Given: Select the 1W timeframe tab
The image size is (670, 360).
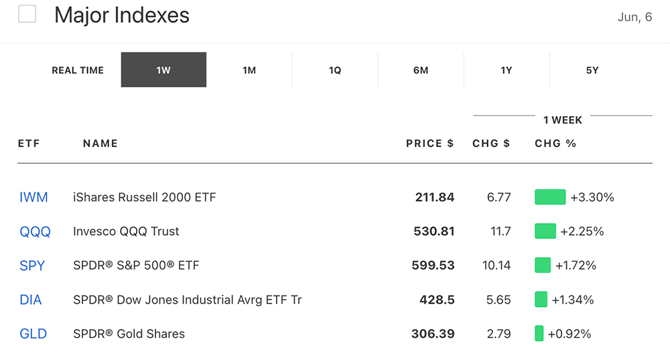Looking at the screenshot, I should (x=164, y=70).
